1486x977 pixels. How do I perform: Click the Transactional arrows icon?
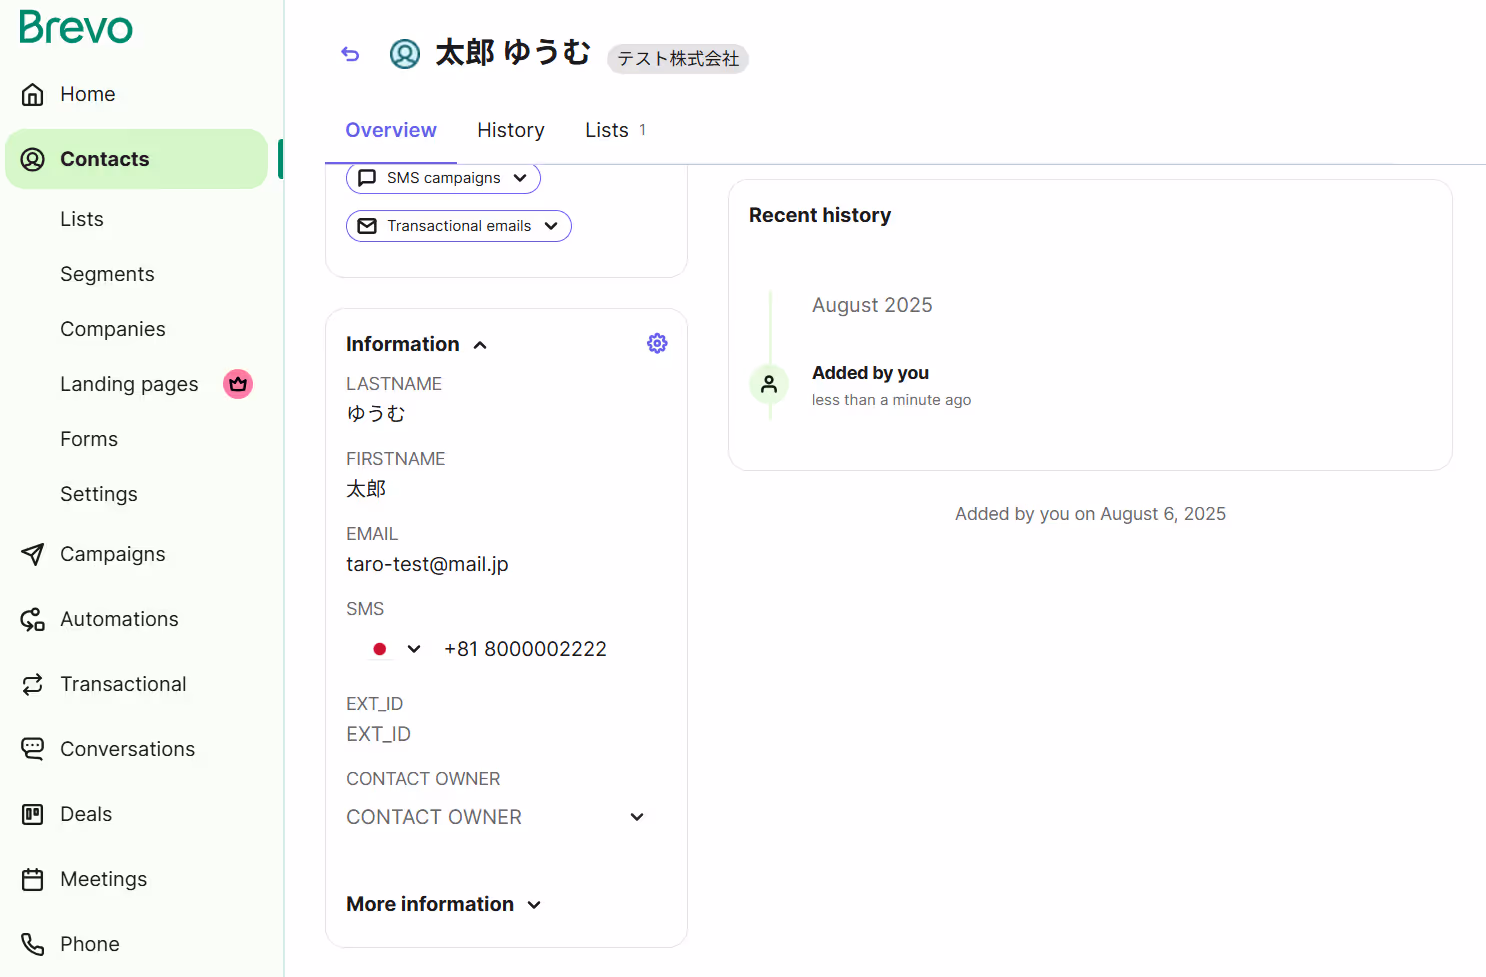[33, 684]
